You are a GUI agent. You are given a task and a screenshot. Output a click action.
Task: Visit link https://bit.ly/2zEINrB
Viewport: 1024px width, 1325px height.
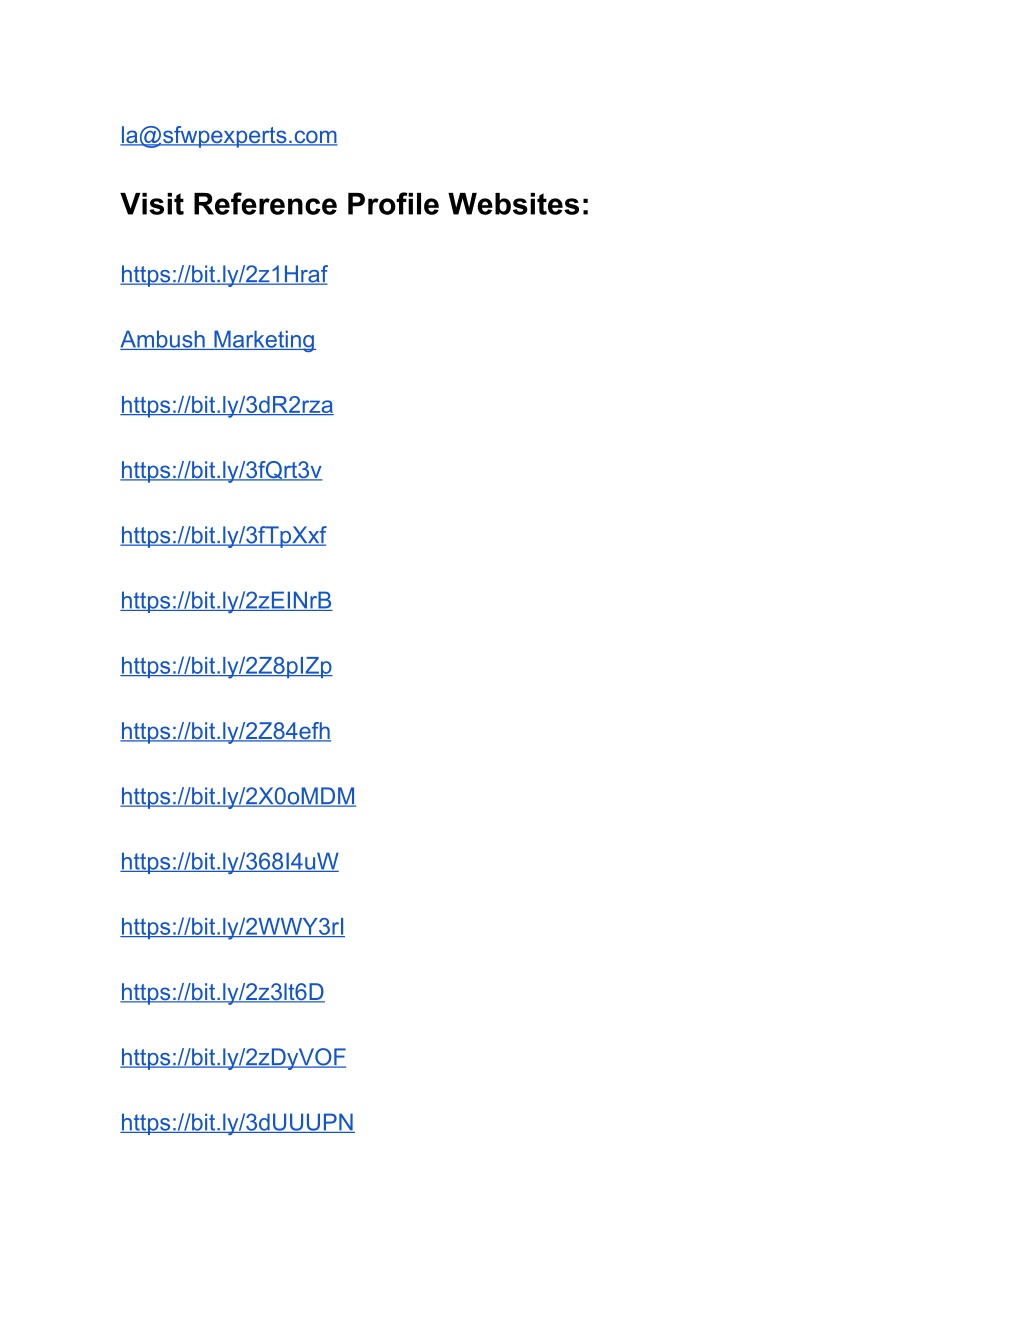point(226,601)
